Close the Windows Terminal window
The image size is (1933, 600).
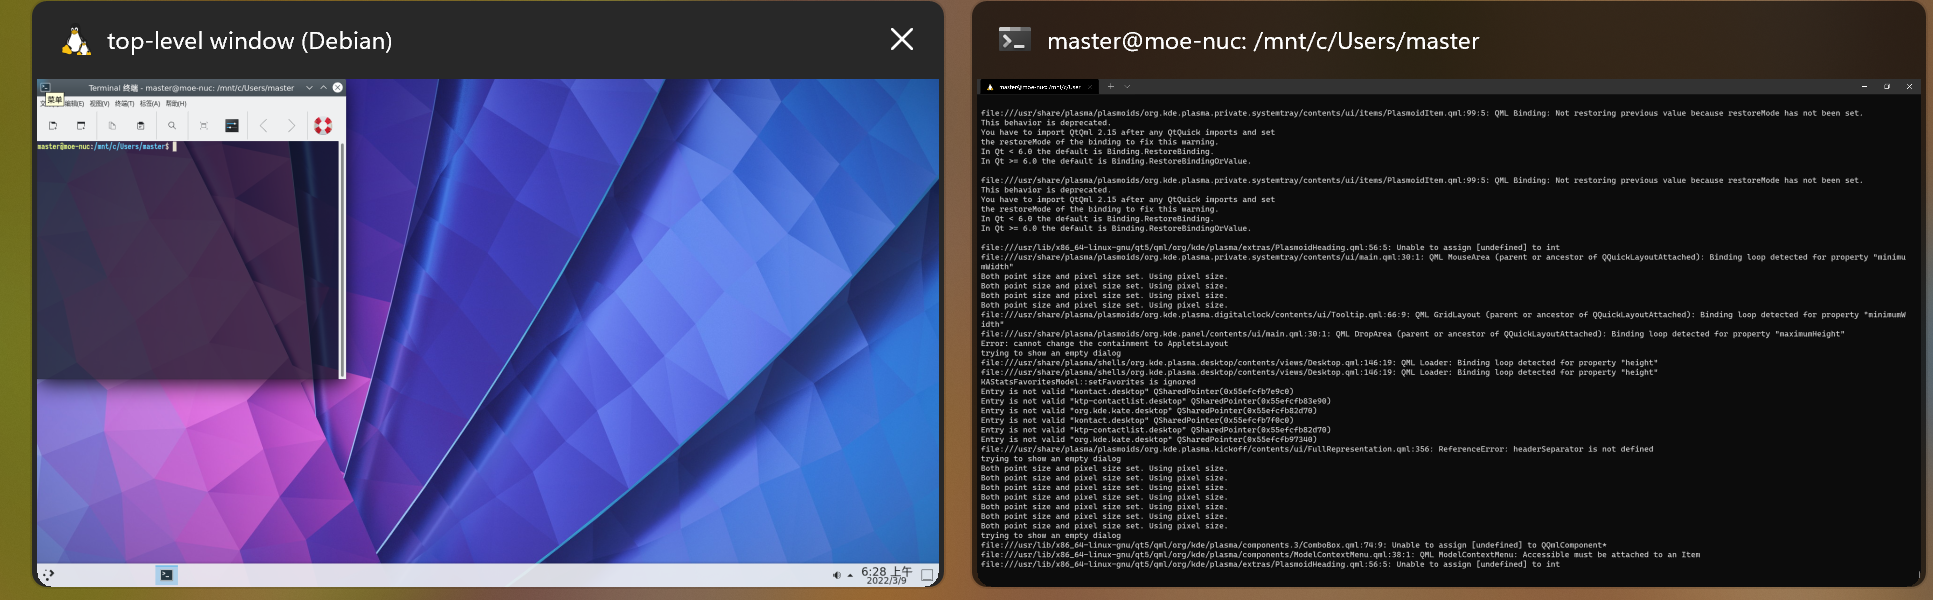coord(1909,86)
